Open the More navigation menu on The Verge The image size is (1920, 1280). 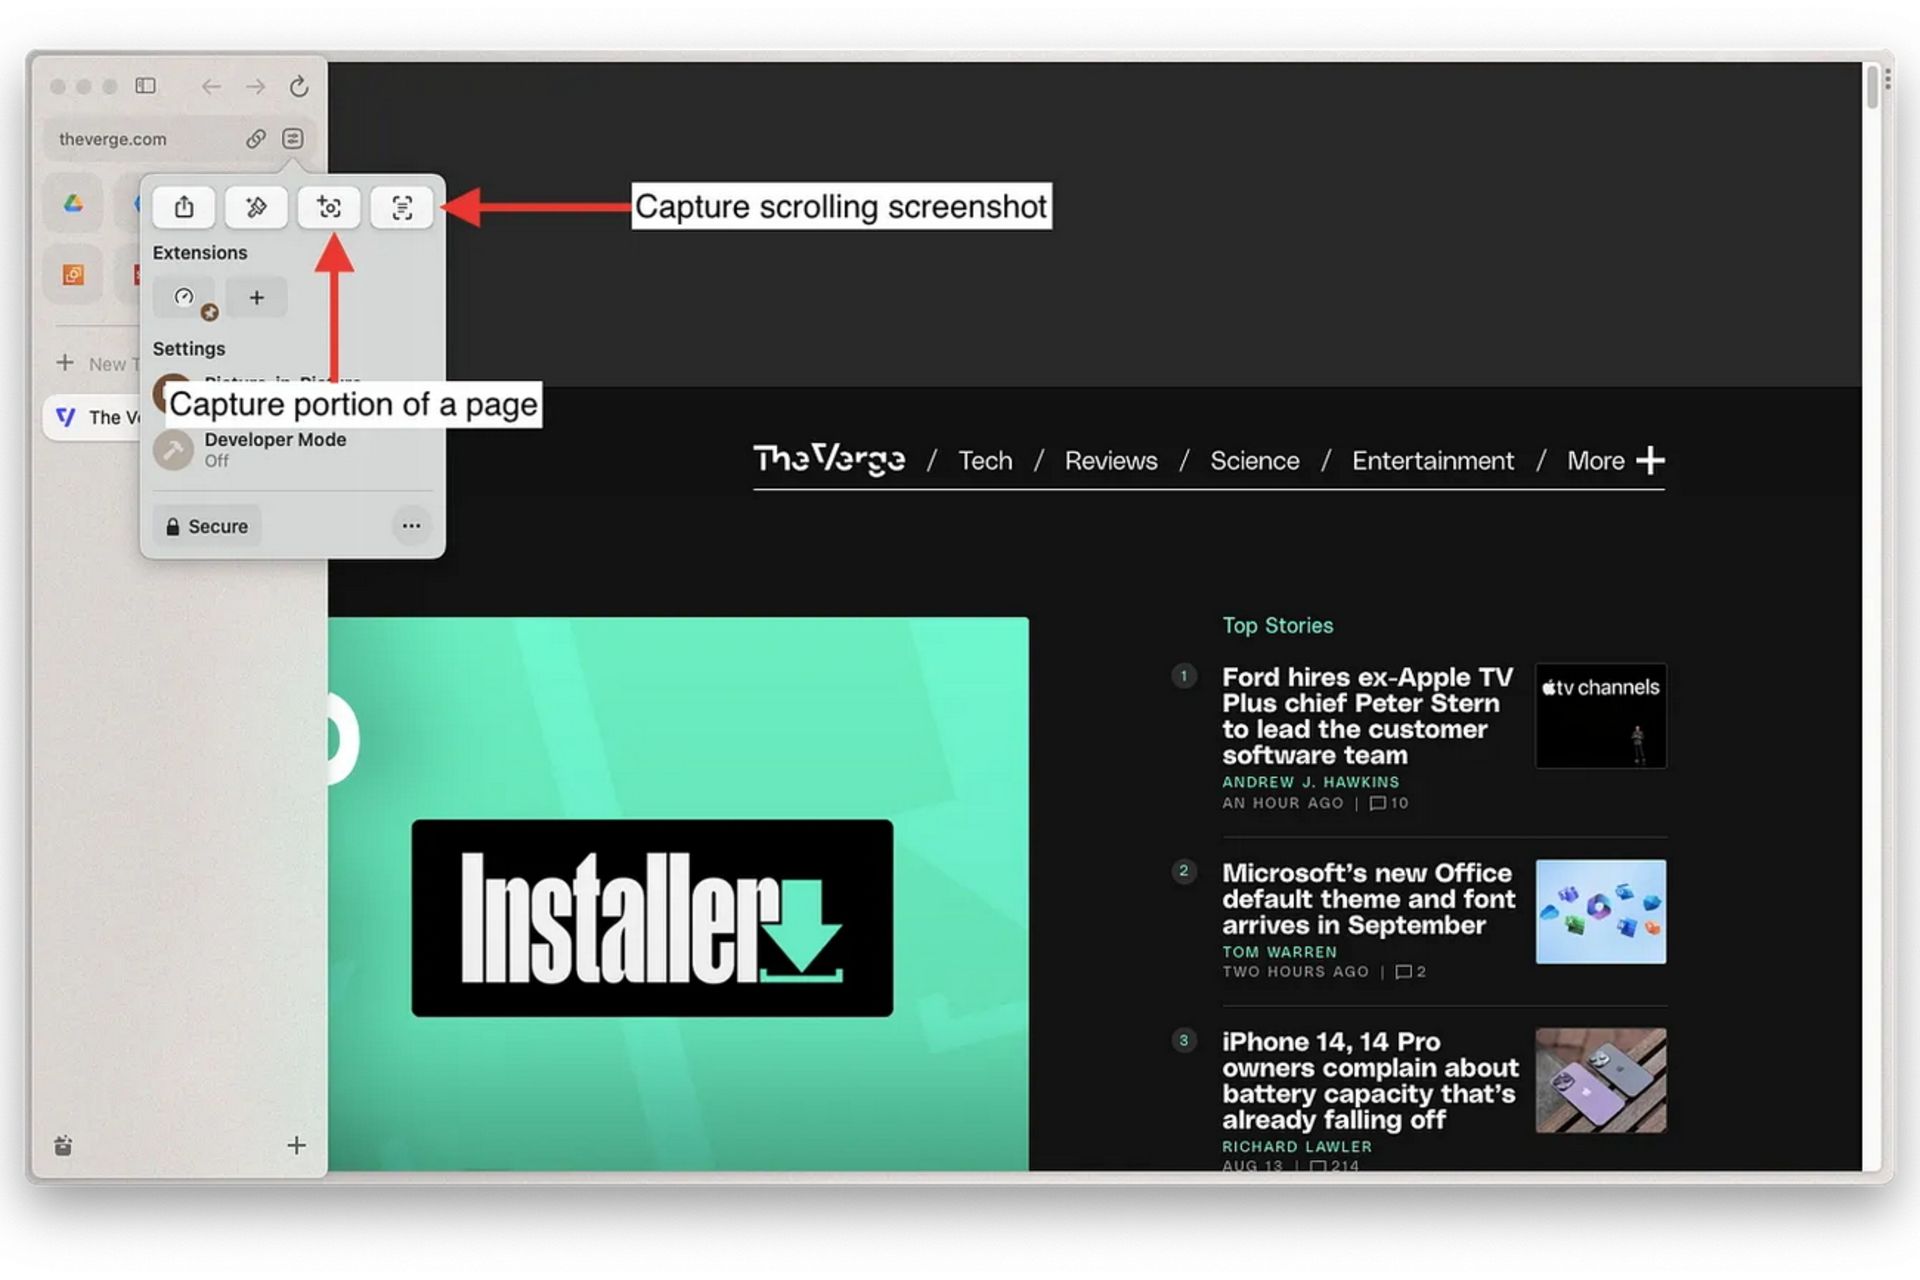pos(1614,459)
